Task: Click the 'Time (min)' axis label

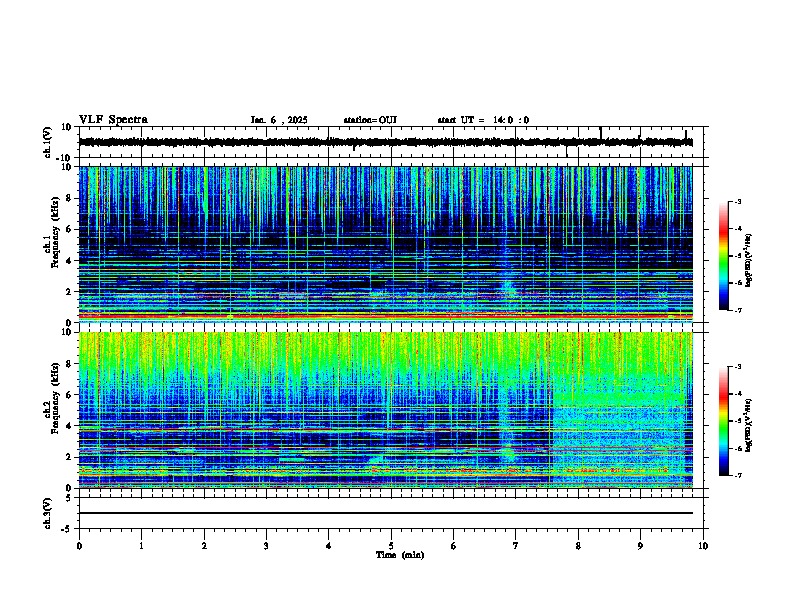Action: tap(400, 555)
